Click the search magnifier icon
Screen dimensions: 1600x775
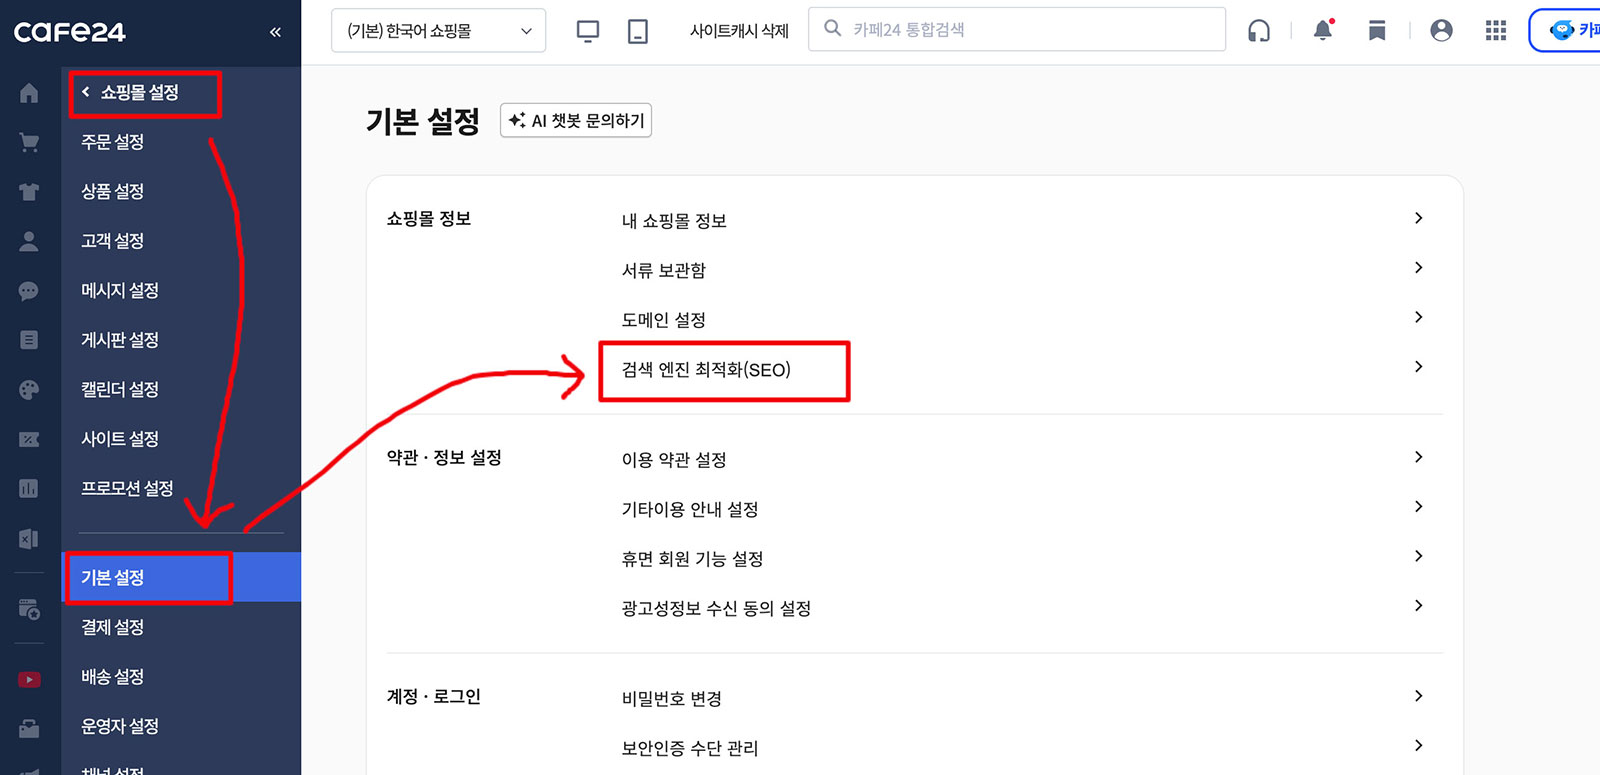pyautogui.click(x=832, y=29)
